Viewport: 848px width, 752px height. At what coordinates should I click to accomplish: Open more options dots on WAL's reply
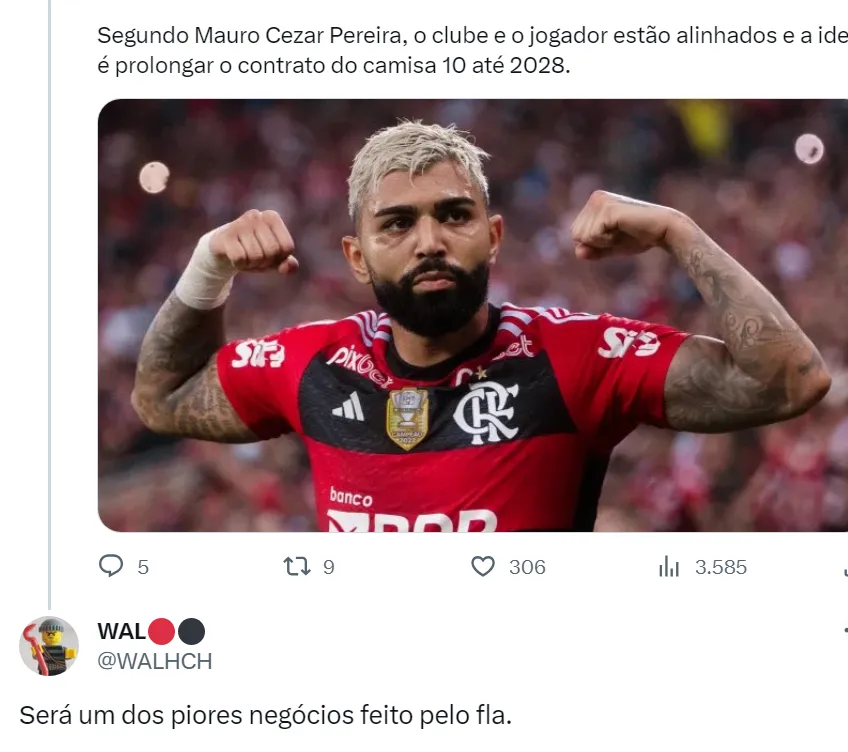point(845,630)
